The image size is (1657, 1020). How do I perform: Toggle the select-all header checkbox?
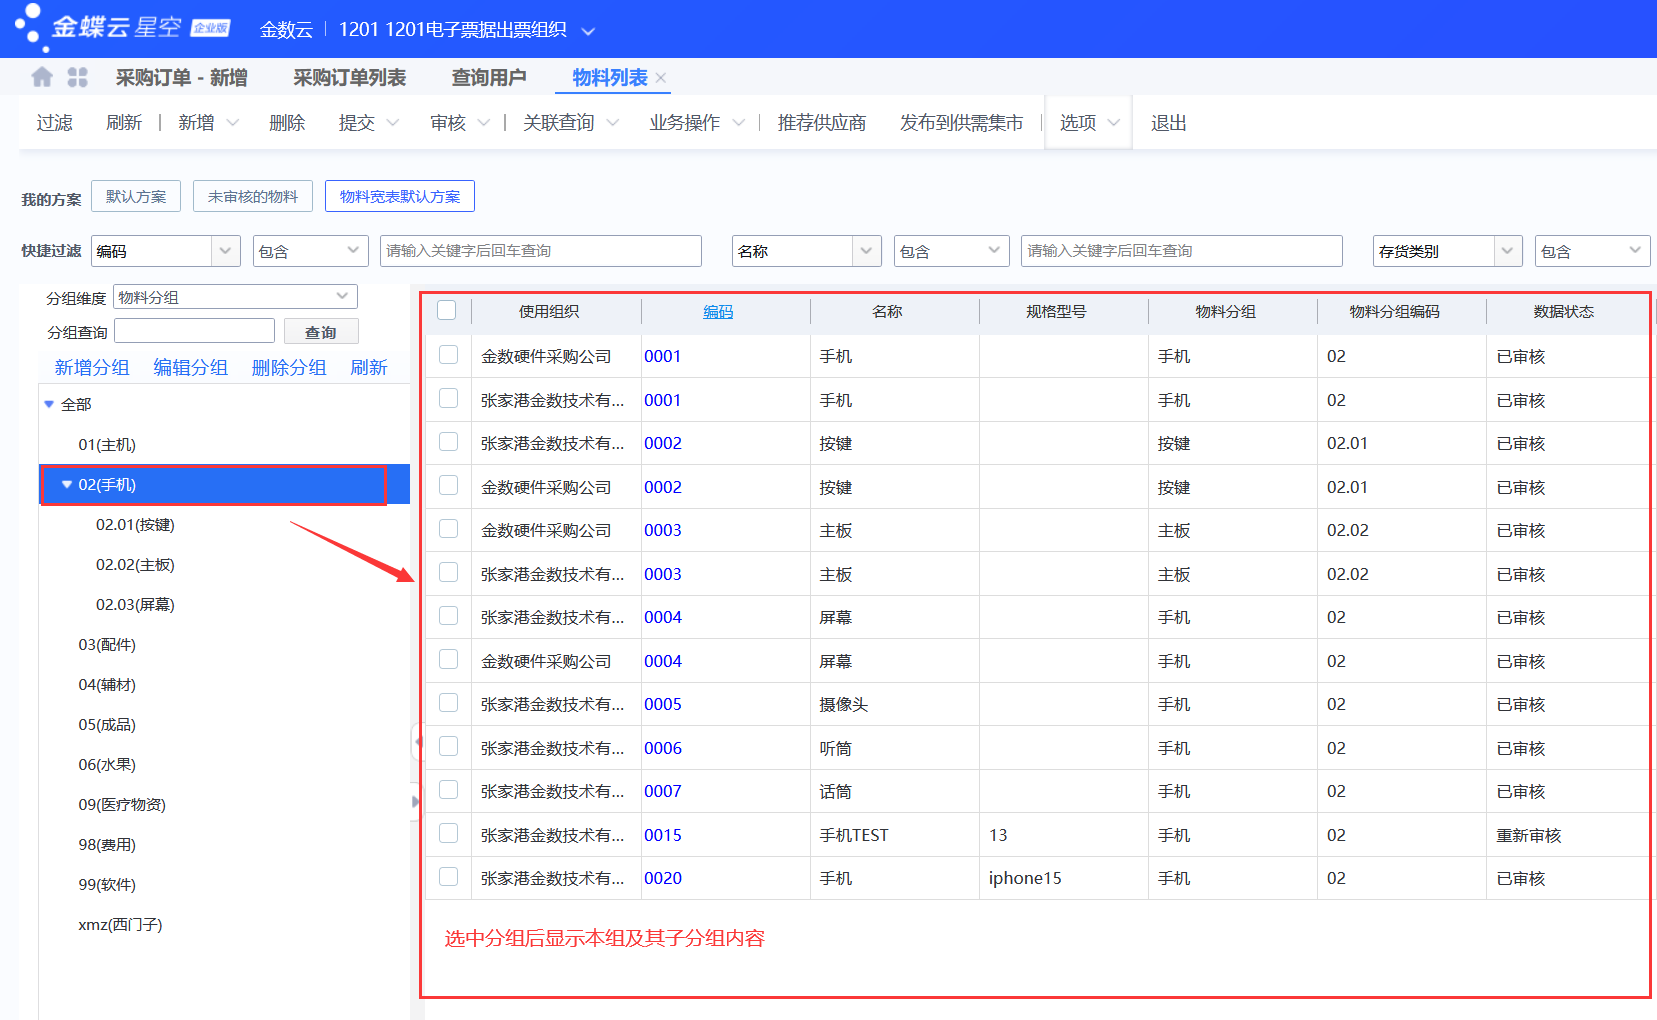447,311
